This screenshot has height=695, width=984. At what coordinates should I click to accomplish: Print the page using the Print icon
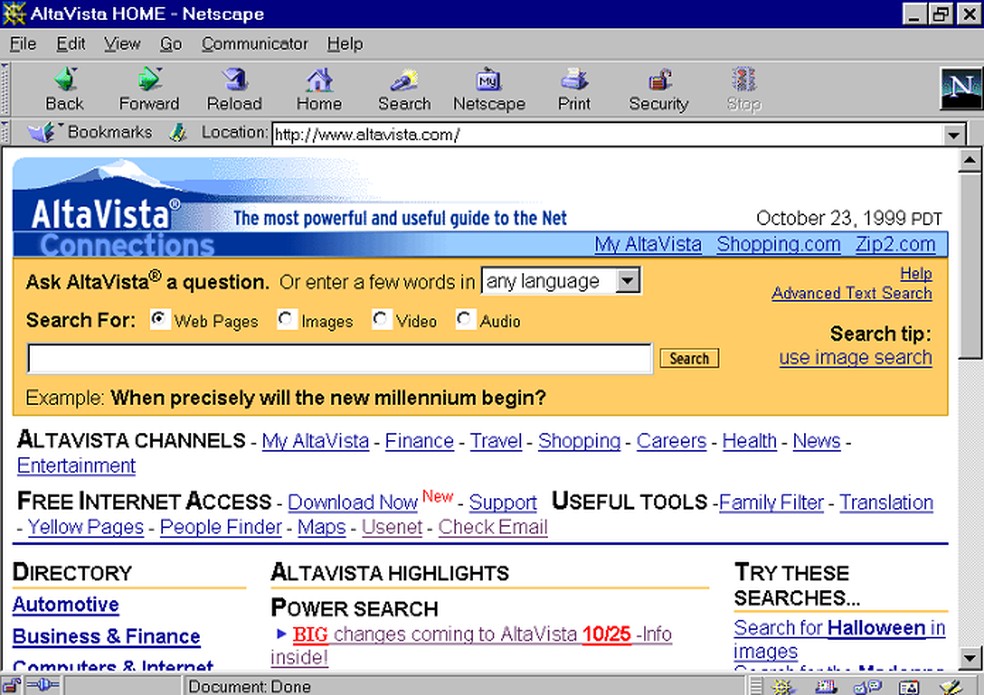(573, 88)
